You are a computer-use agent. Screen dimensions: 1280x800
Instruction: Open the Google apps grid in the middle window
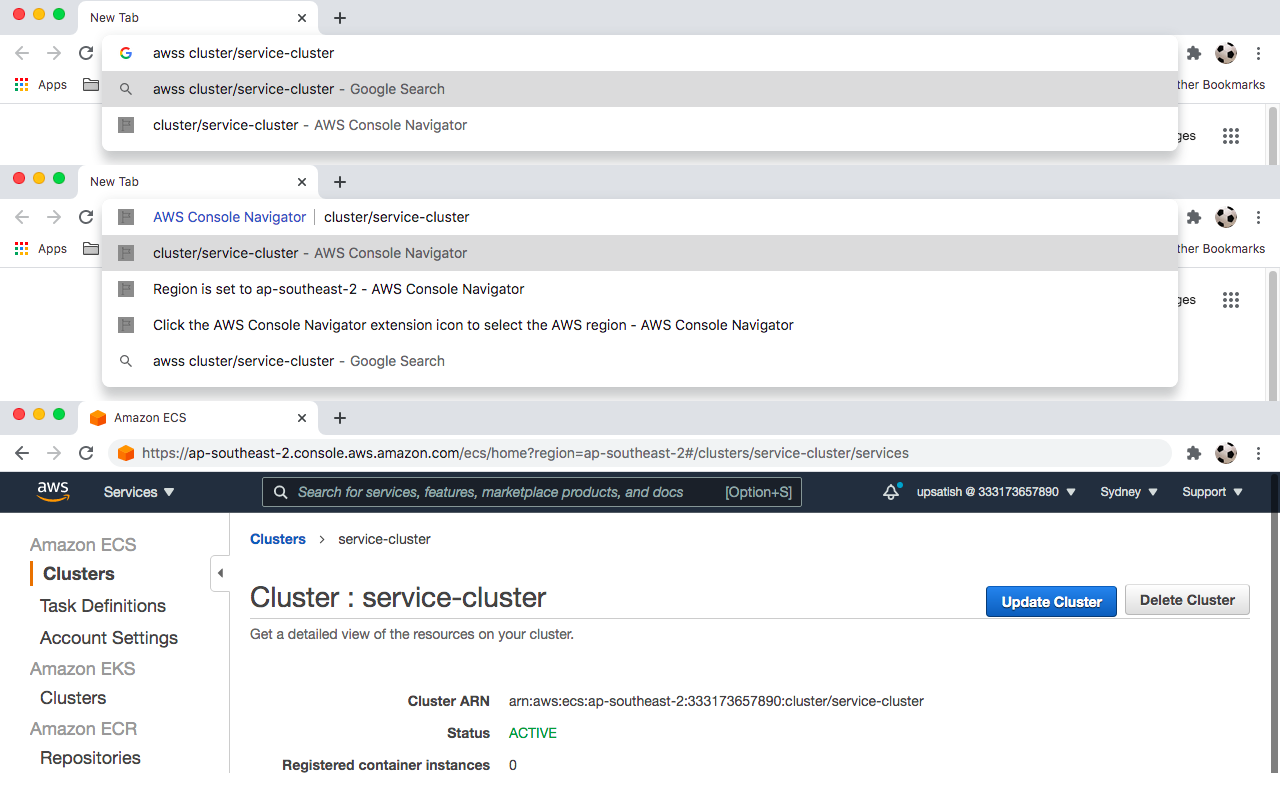1231,300
